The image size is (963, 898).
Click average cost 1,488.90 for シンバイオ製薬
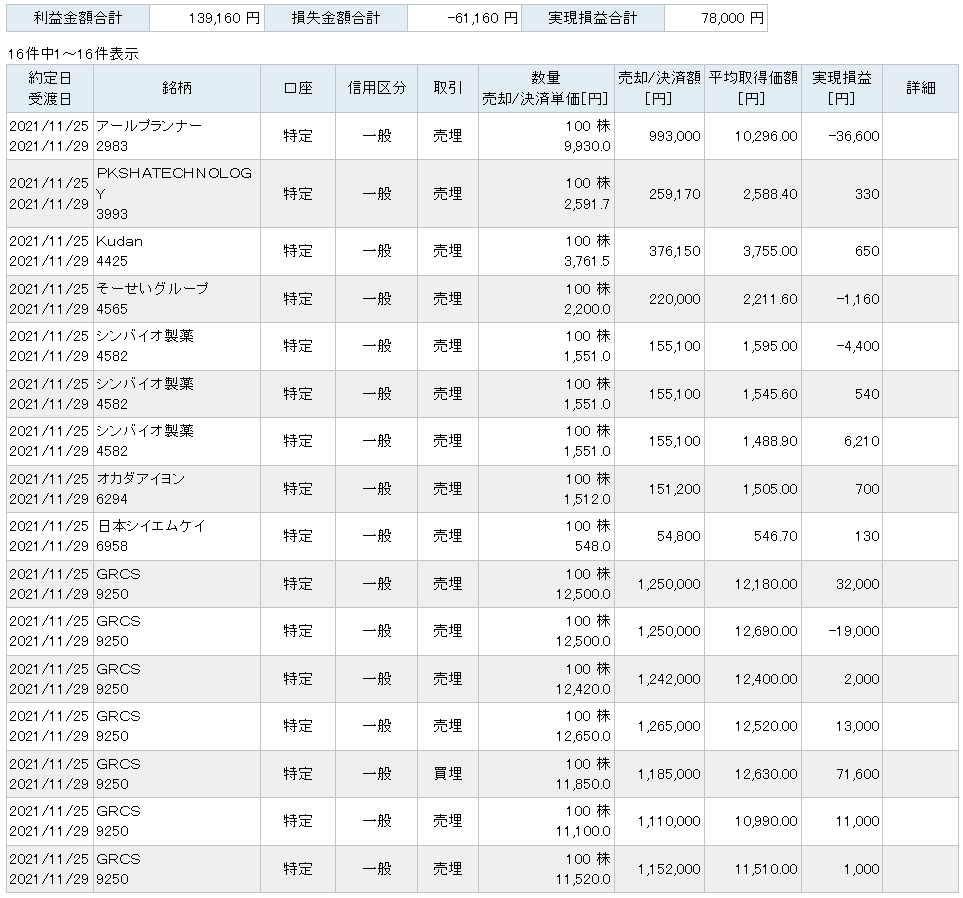(x=770, y=441)
